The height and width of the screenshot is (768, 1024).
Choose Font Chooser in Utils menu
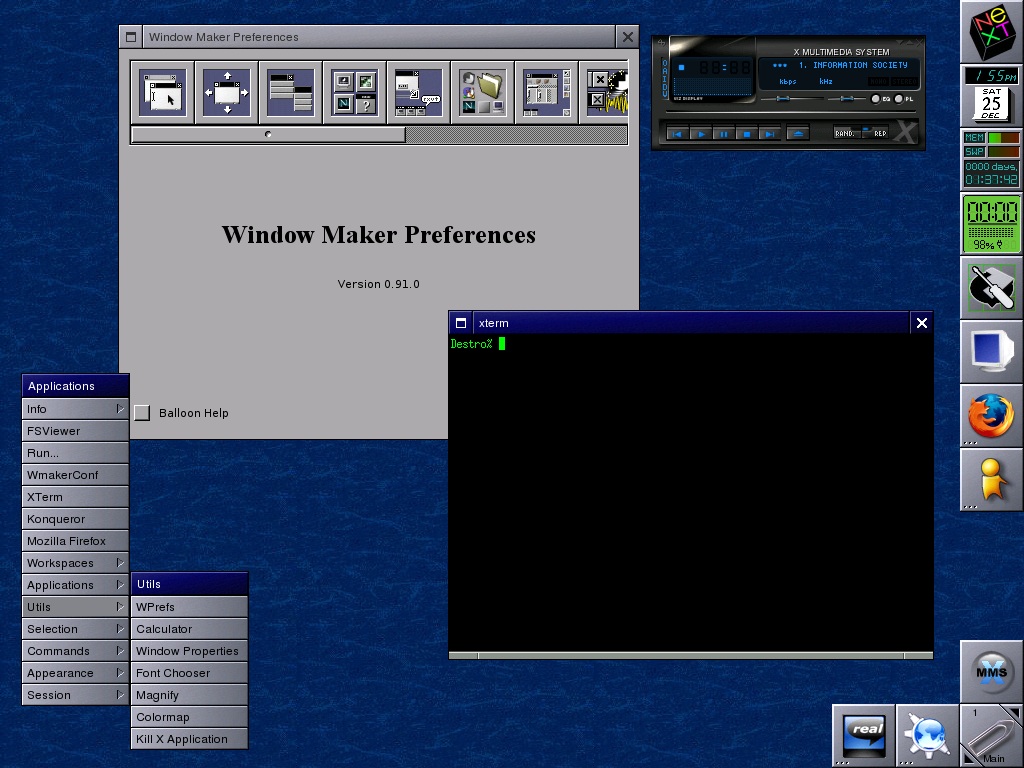tap(189, 673)
